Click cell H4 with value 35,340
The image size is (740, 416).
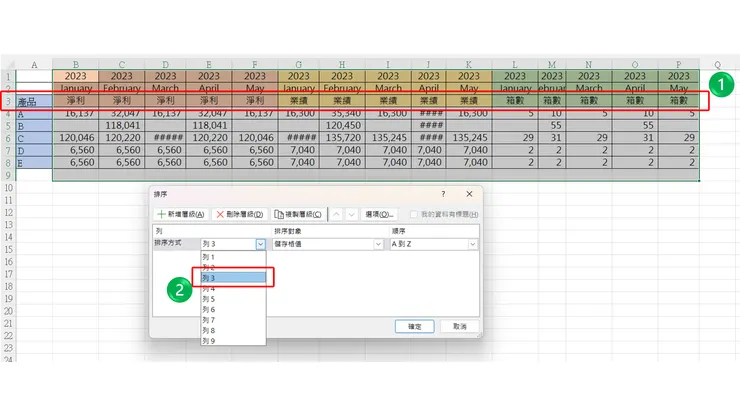click(342, 113)
